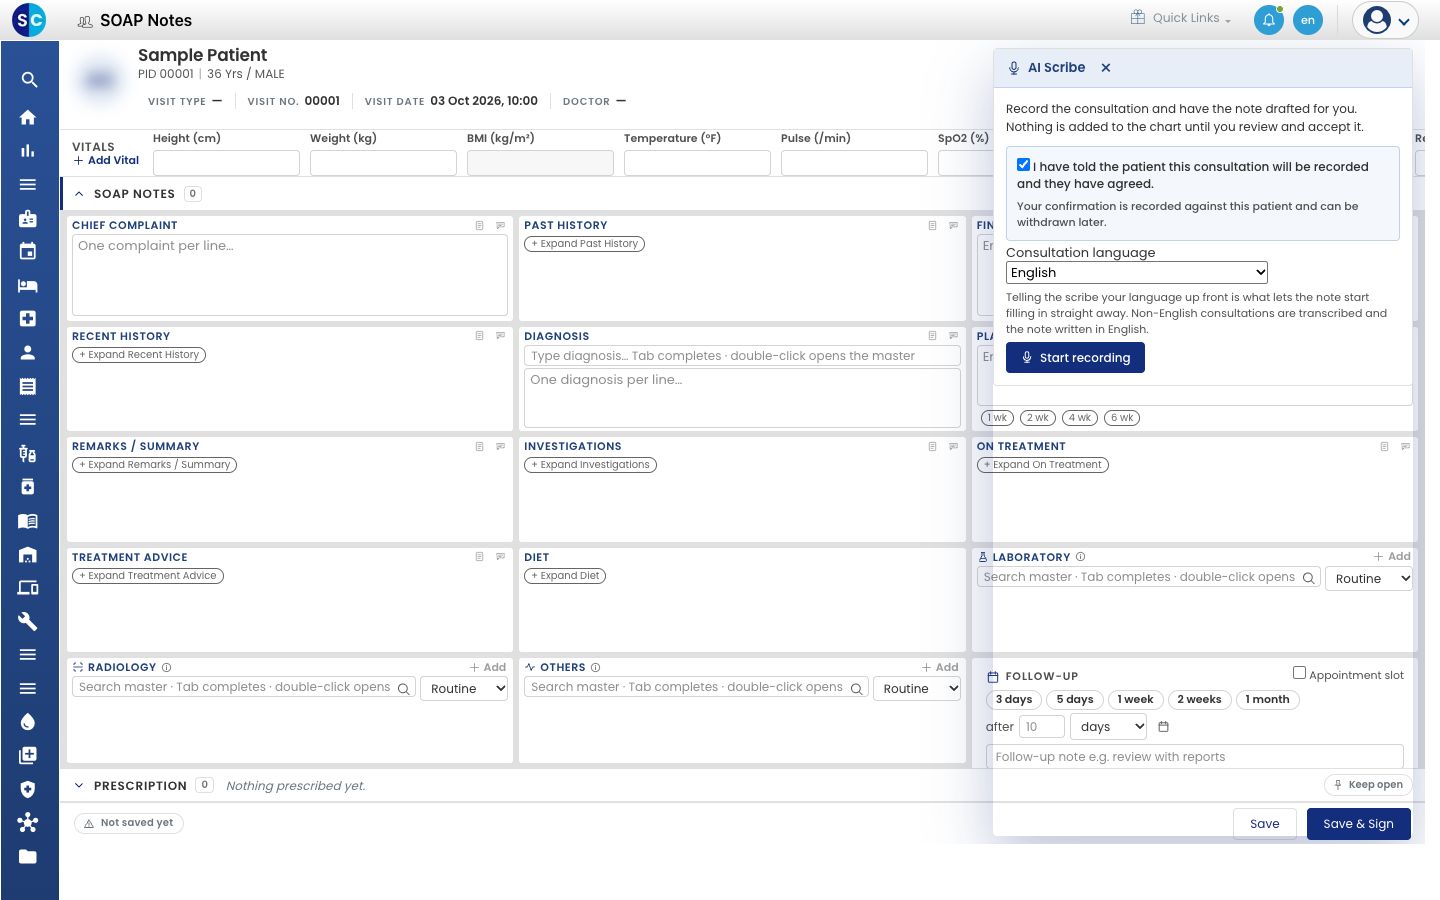Viewport: 1440px width, 900px height.
Task: Open the folder icon in sidebar
Action: point(28,856)
